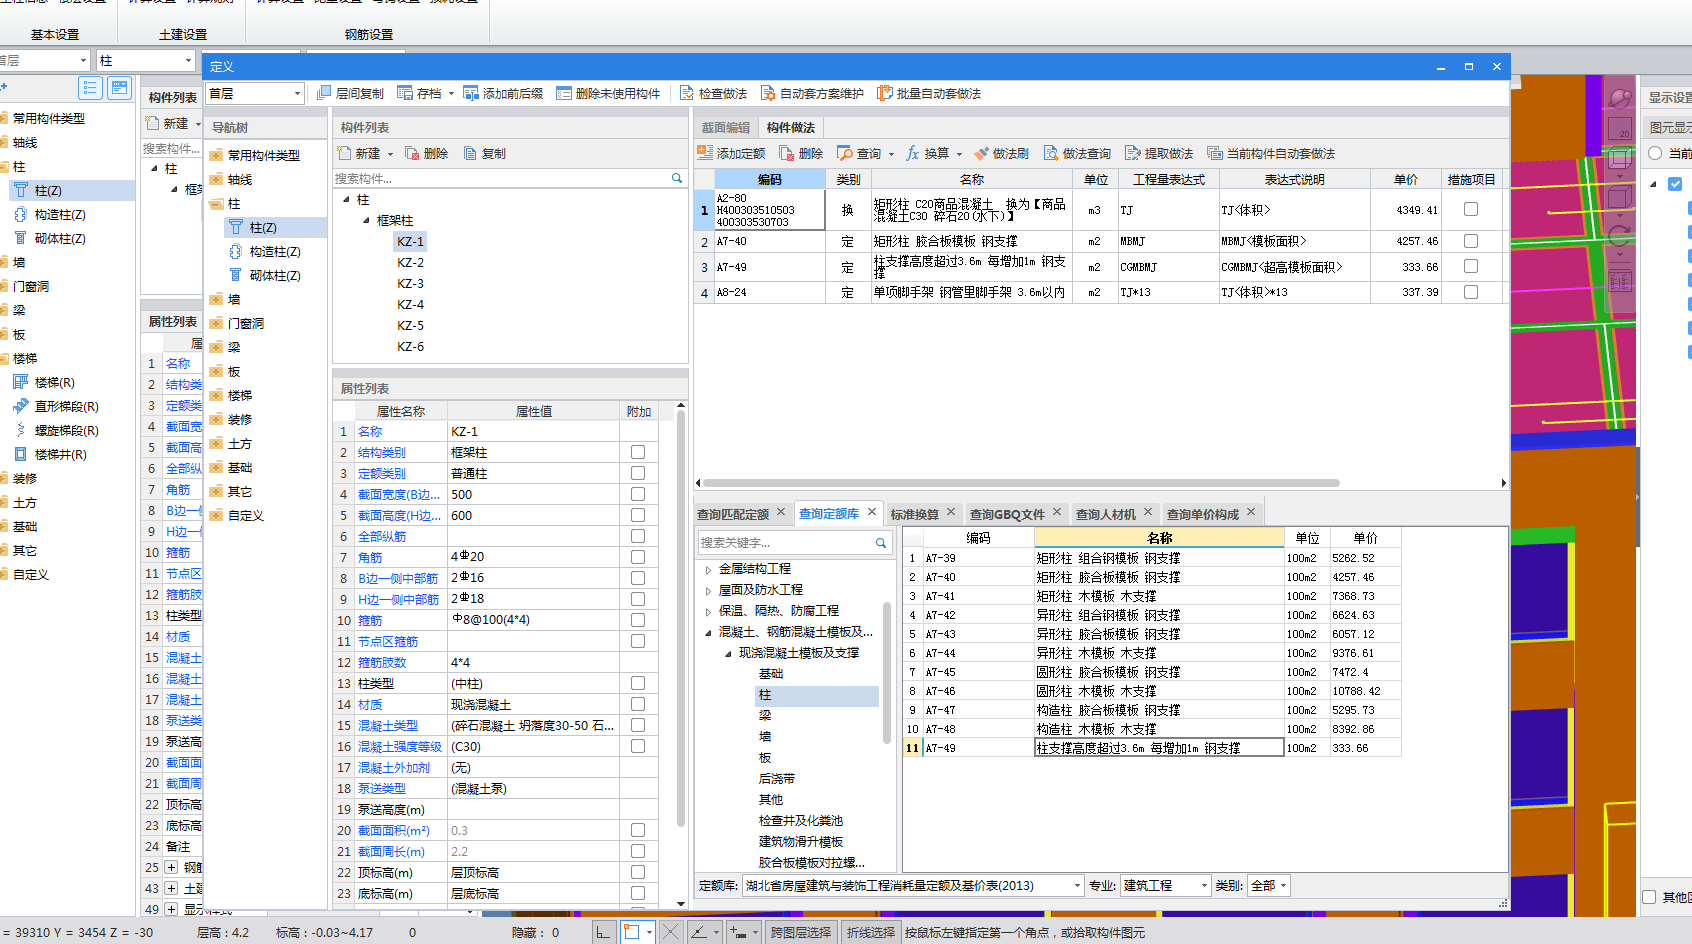Click 折线选择 status bar button

[x=871, y=932]
